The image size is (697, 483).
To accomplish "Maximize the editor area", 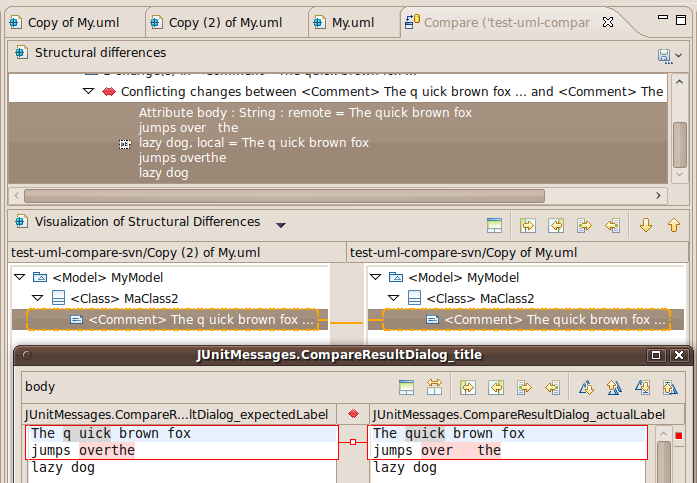I will point(681,20).
